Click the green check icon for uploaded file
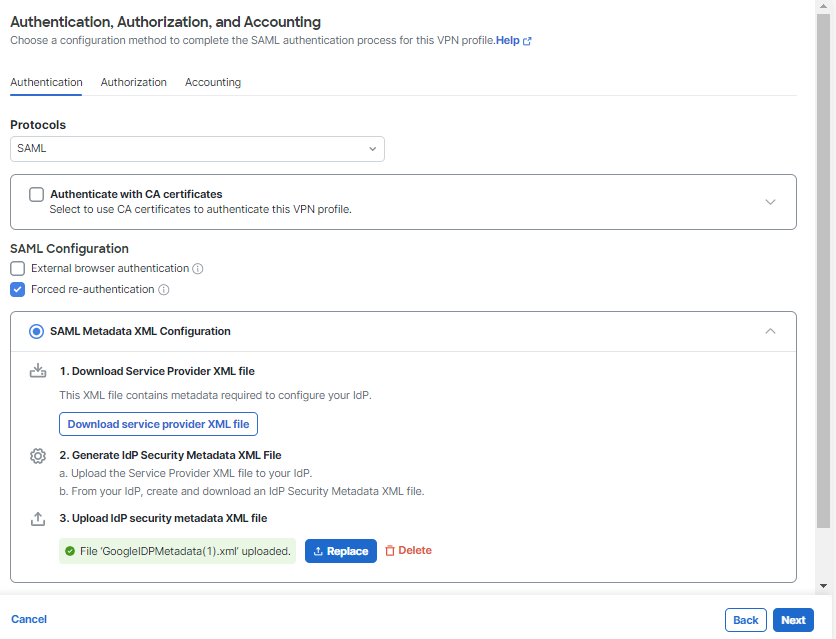836x639 pixels. tap(70, 551)
